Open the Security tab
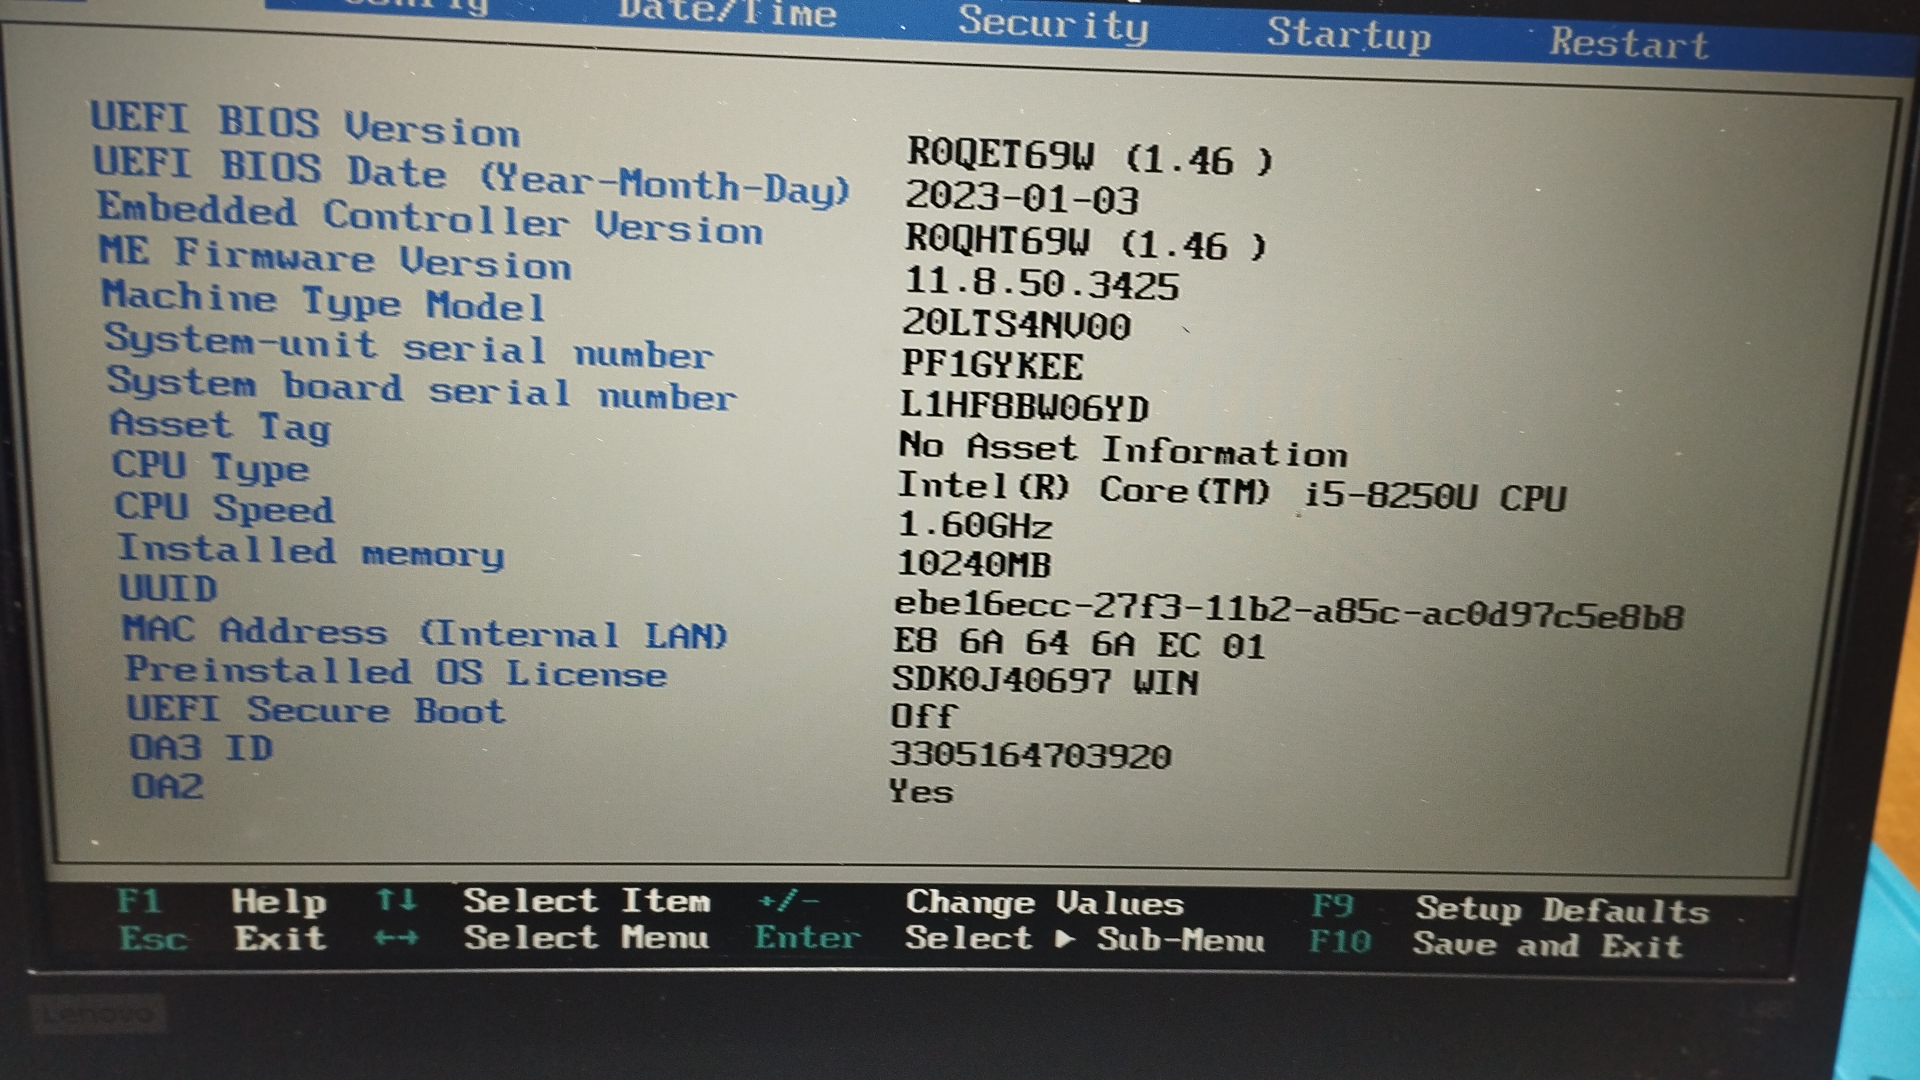 [x=1053, y=22]
